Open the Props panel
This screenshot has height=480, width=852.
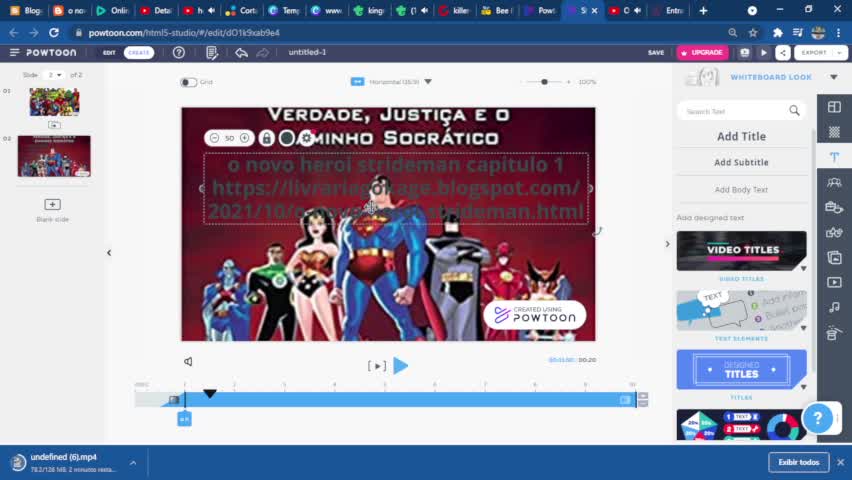[x=834, y=207]
